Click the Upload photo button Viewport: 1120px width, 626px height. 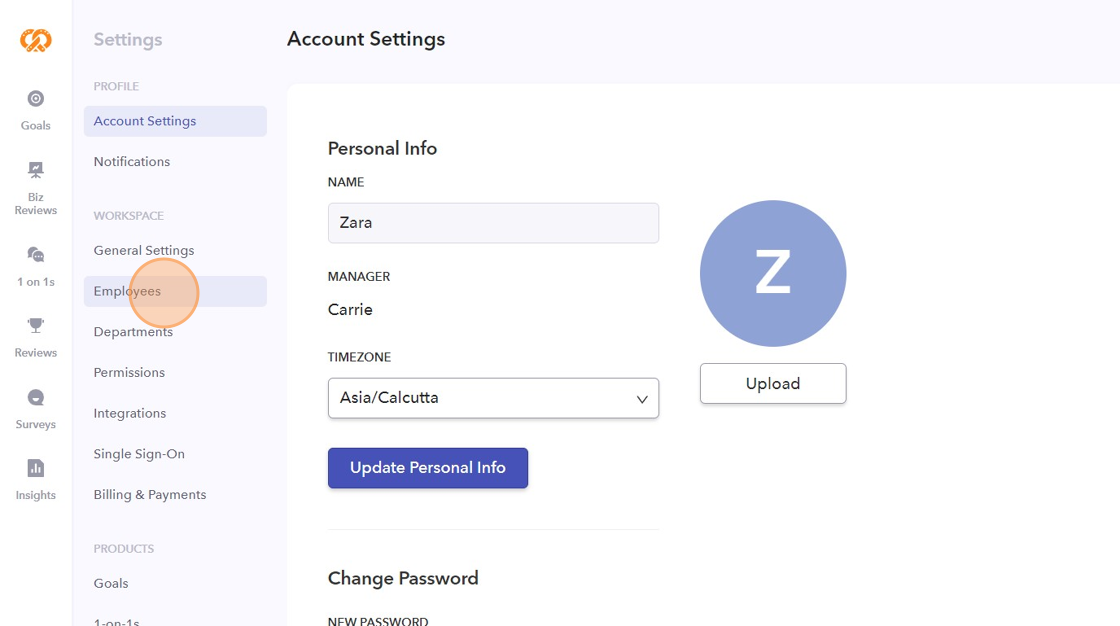tap(773, 384)
